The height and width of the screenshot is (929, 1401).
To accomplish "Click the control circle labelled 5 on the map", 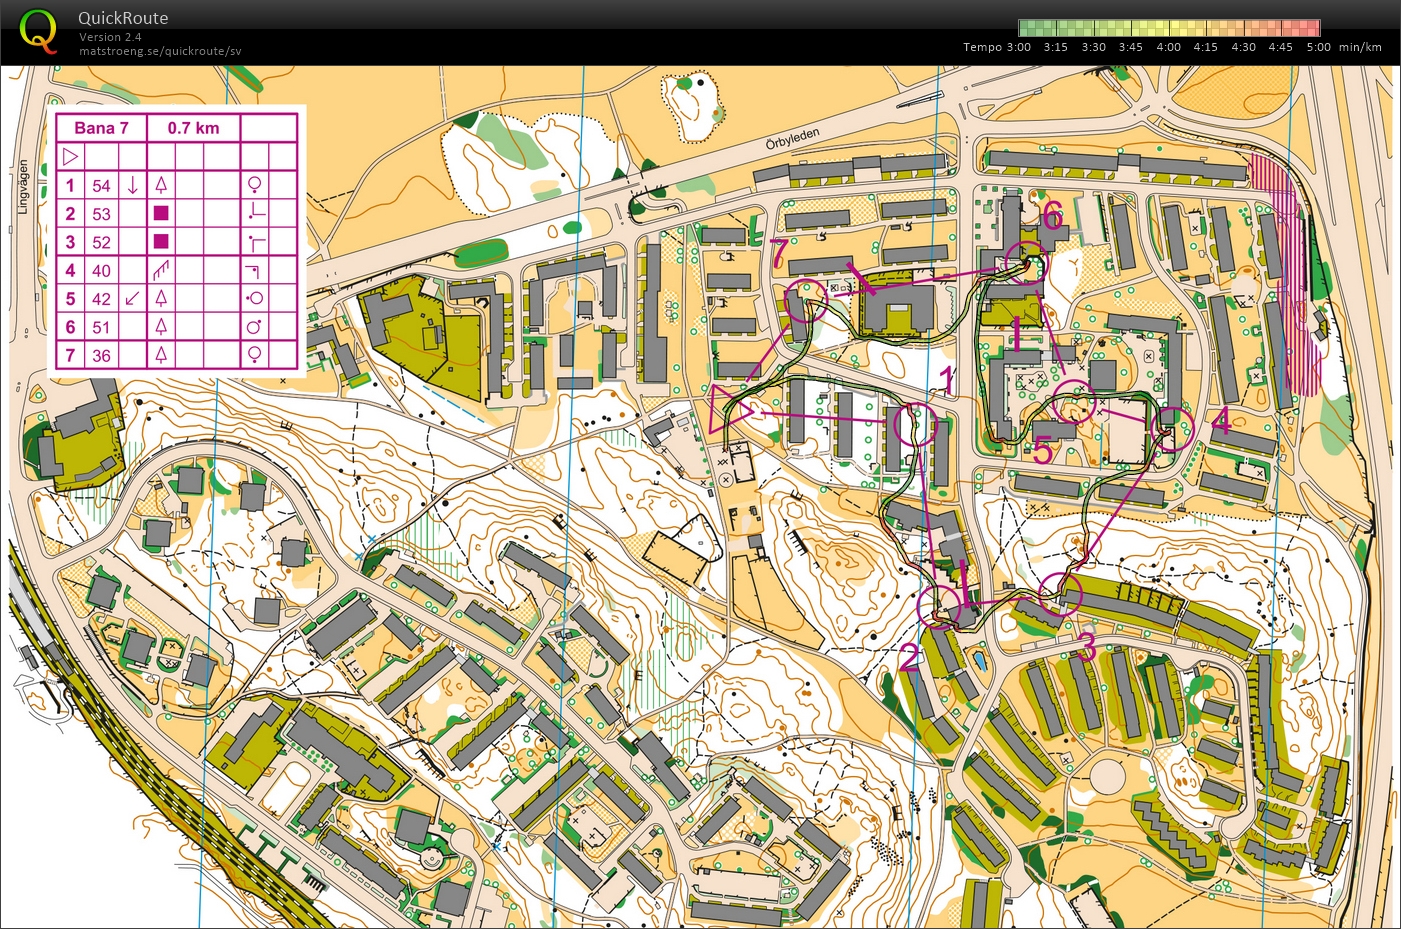I will 1072,403.
